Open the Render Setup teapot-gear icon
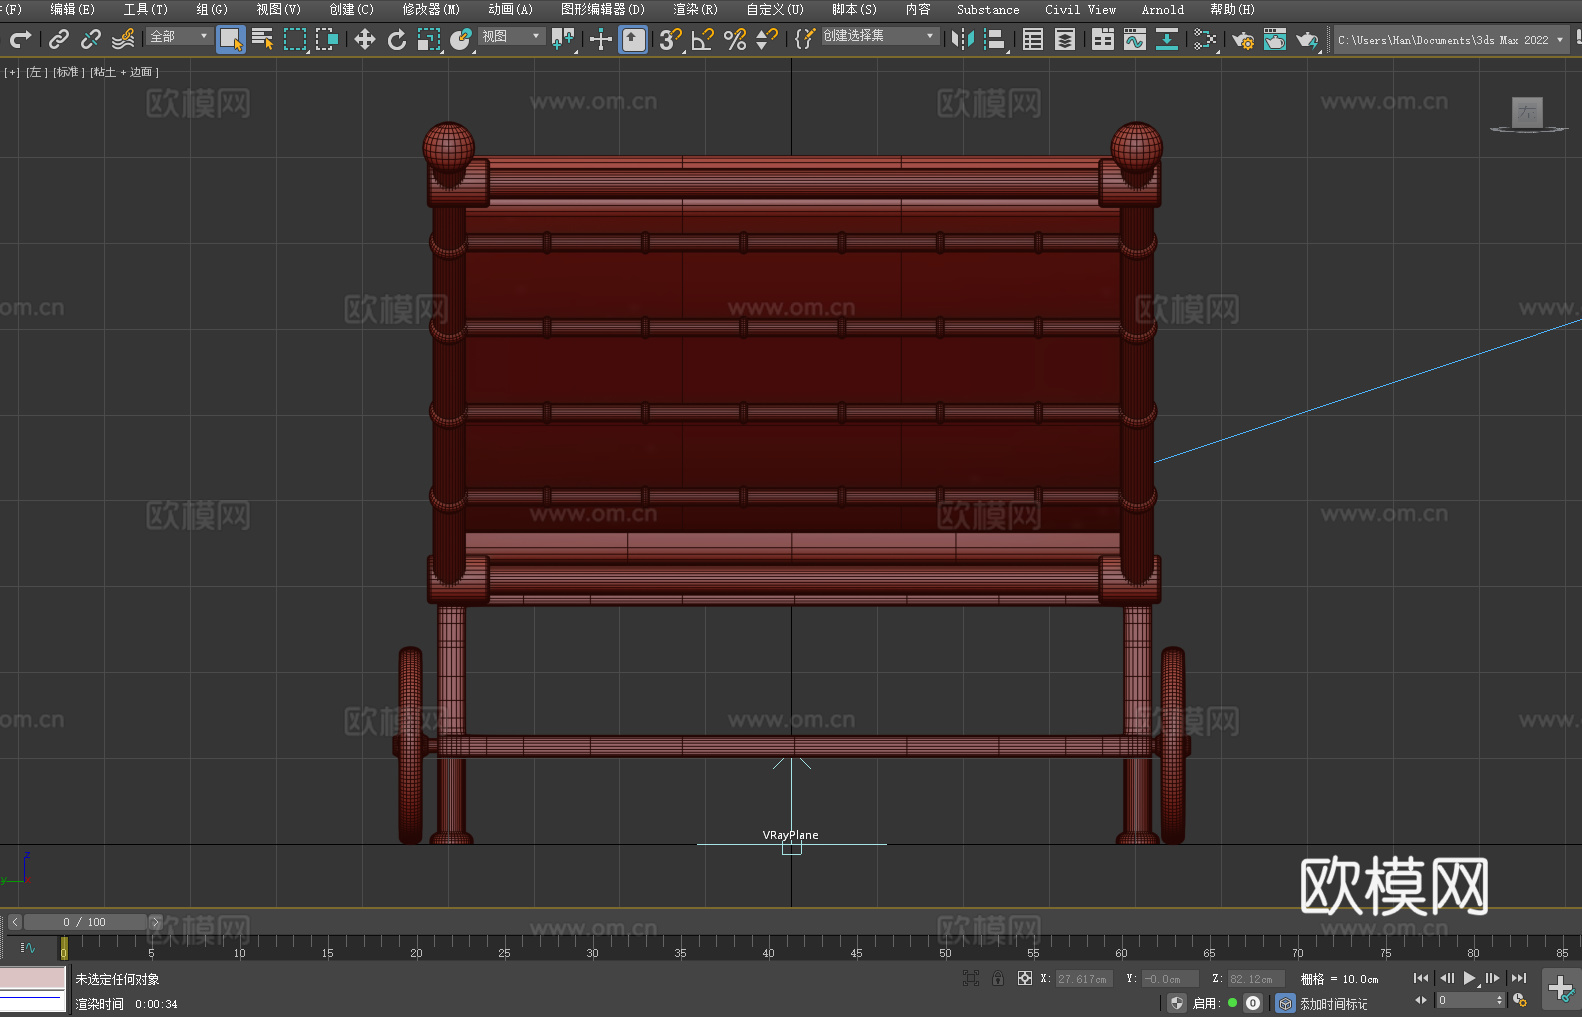 tap(1243, 39)
